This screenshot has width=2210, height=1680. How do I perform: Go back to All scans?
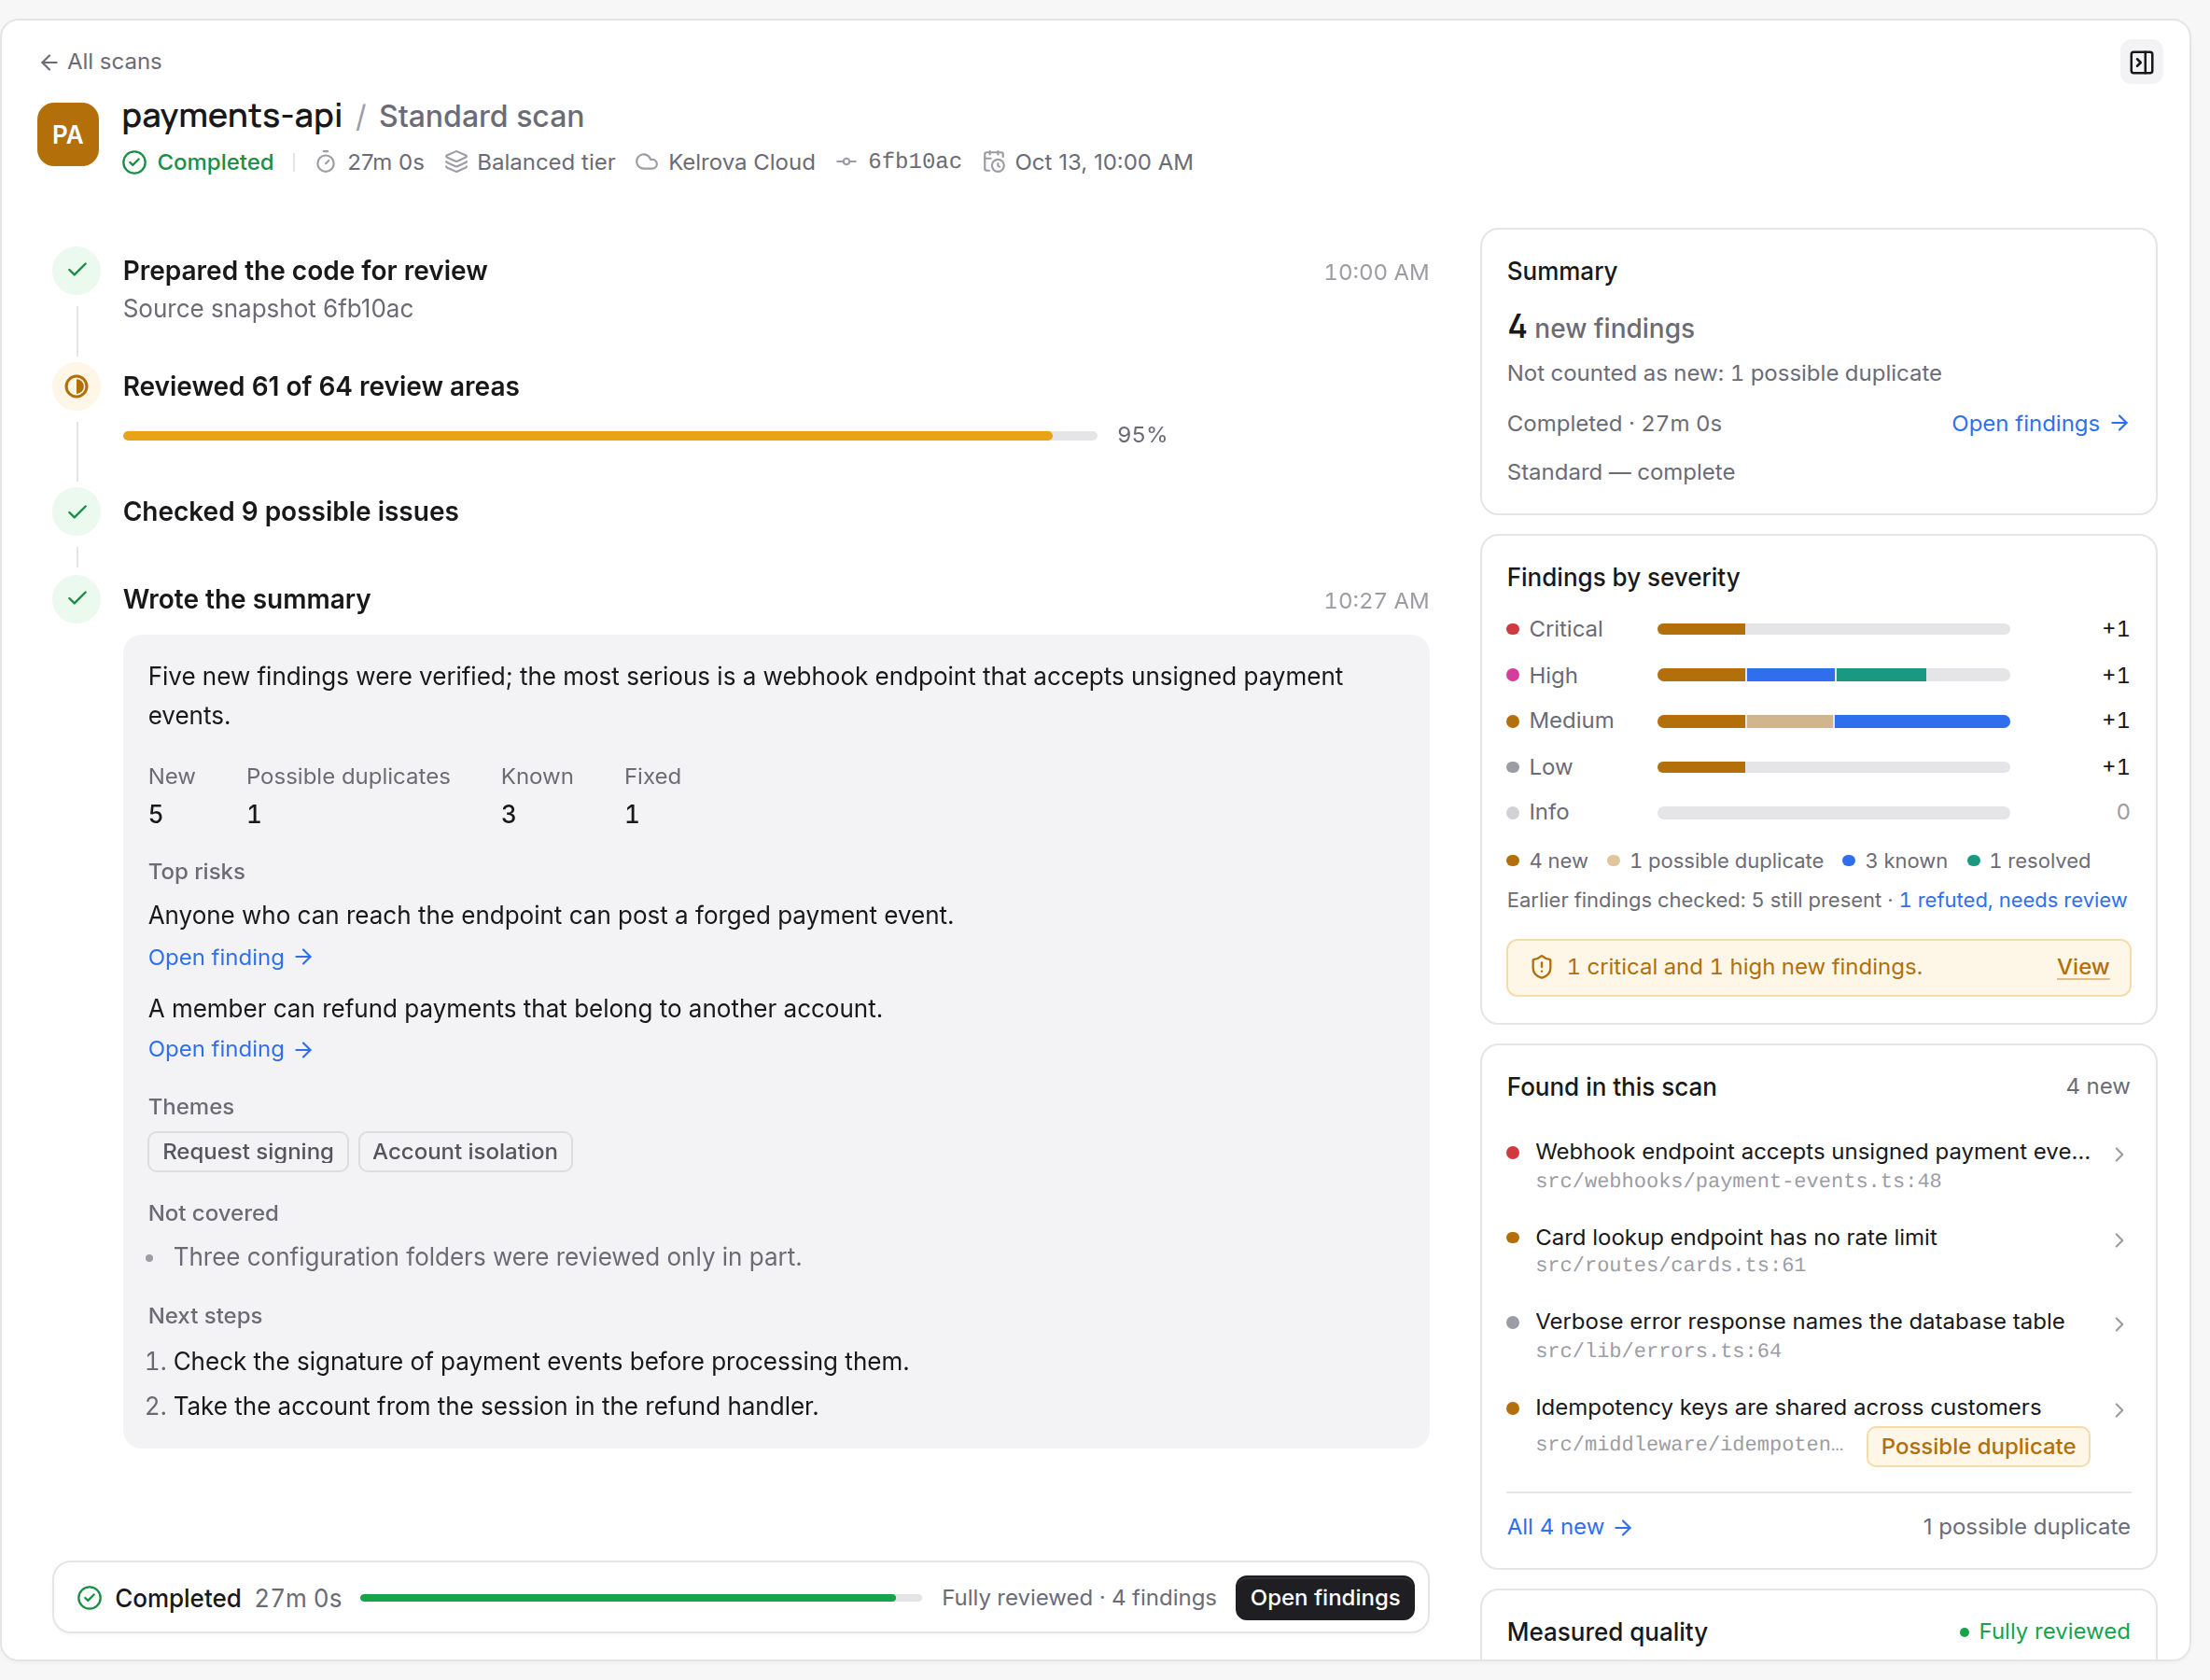click(100, 62)
